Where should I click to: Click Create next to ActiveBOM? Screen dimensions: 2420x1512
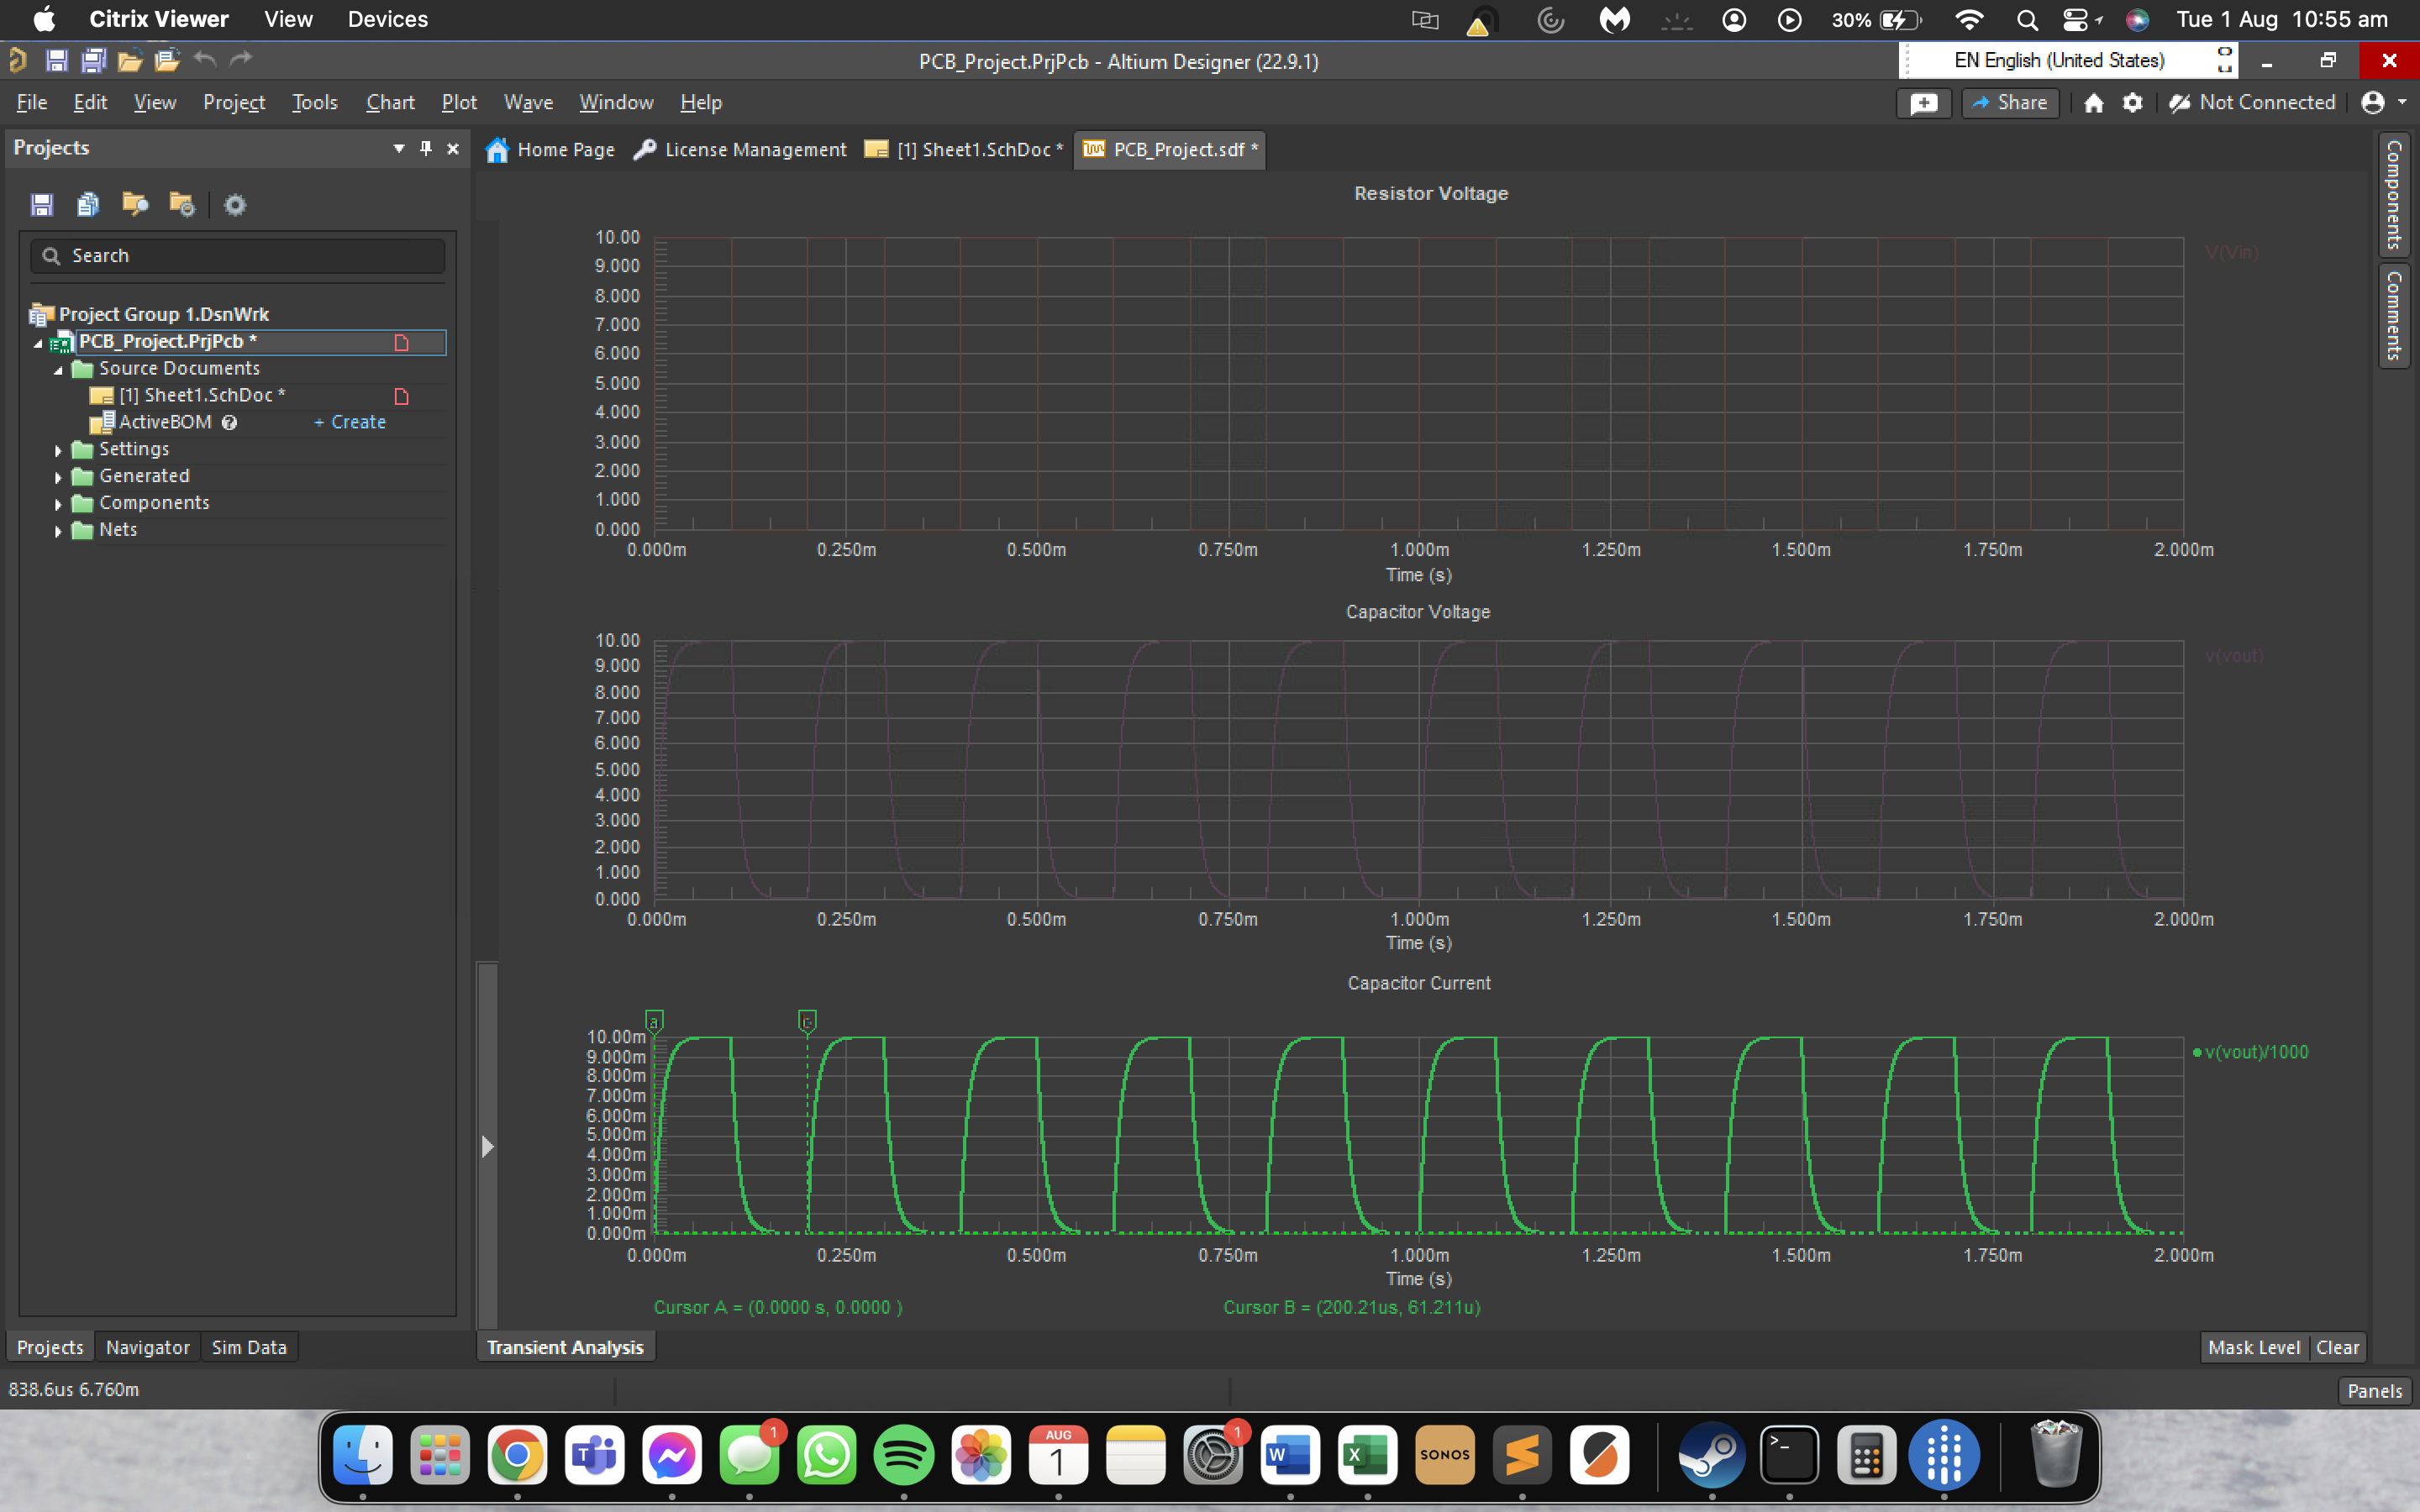(x=349, y=421)
